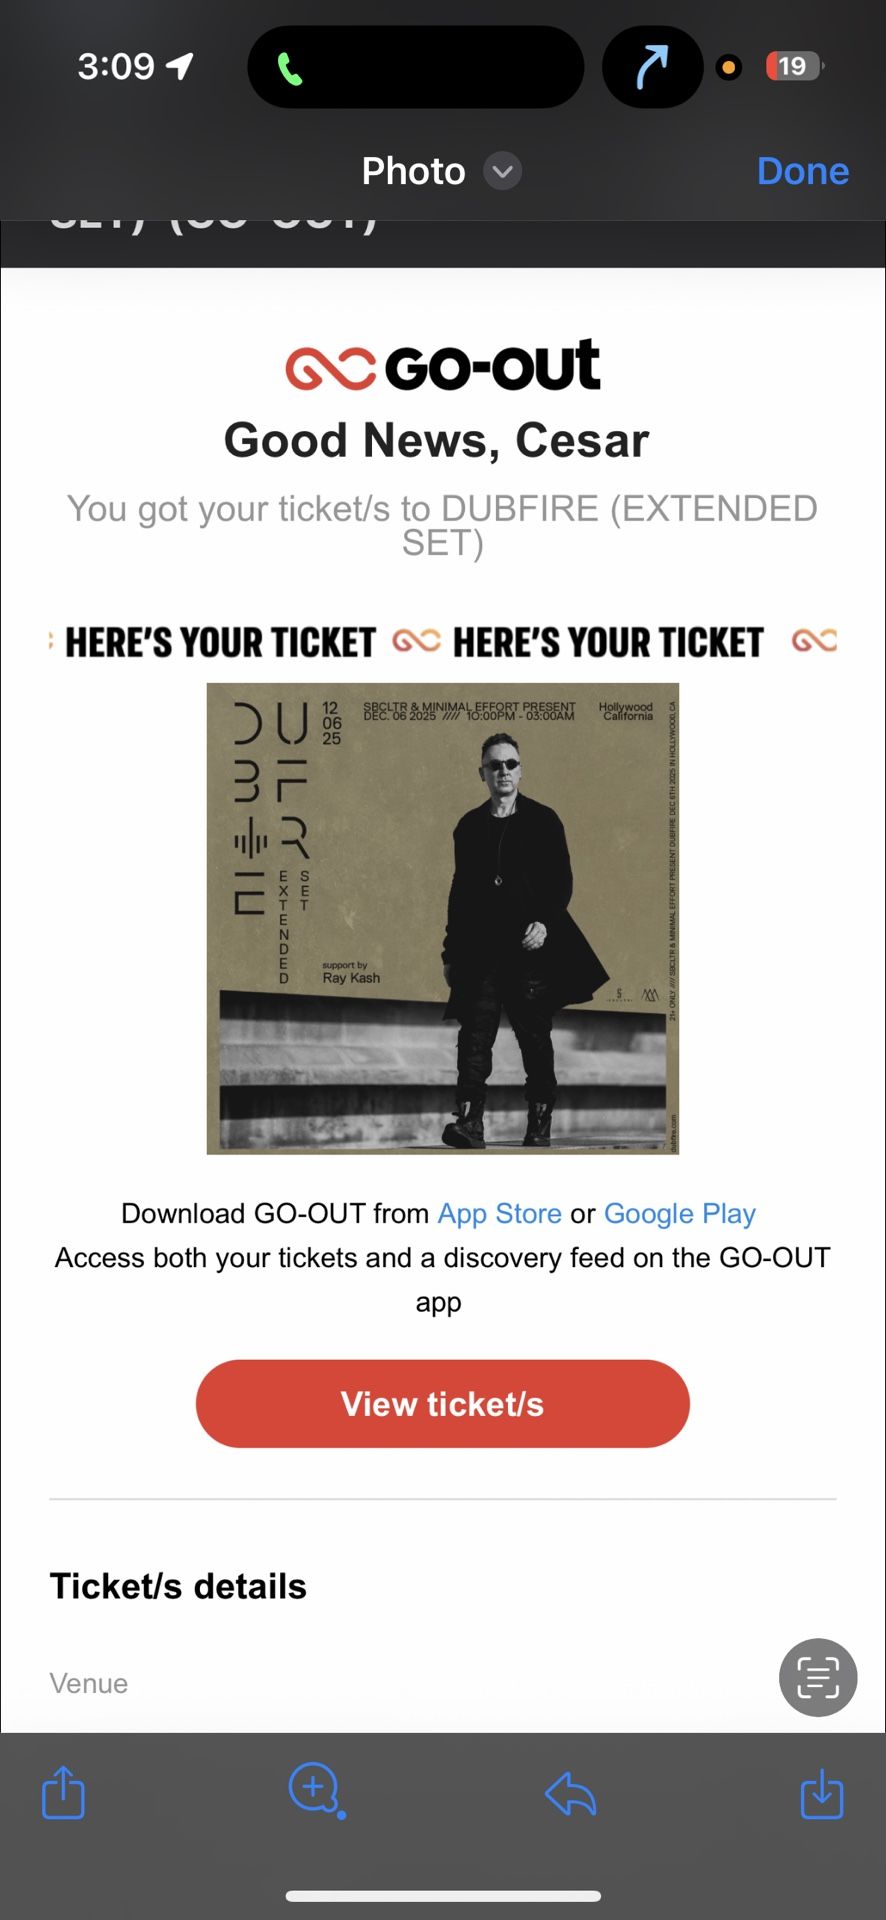Screen dimensions: 886x1920
Task: Tap the green phone call indicator
Action: [x=290, y=68]
